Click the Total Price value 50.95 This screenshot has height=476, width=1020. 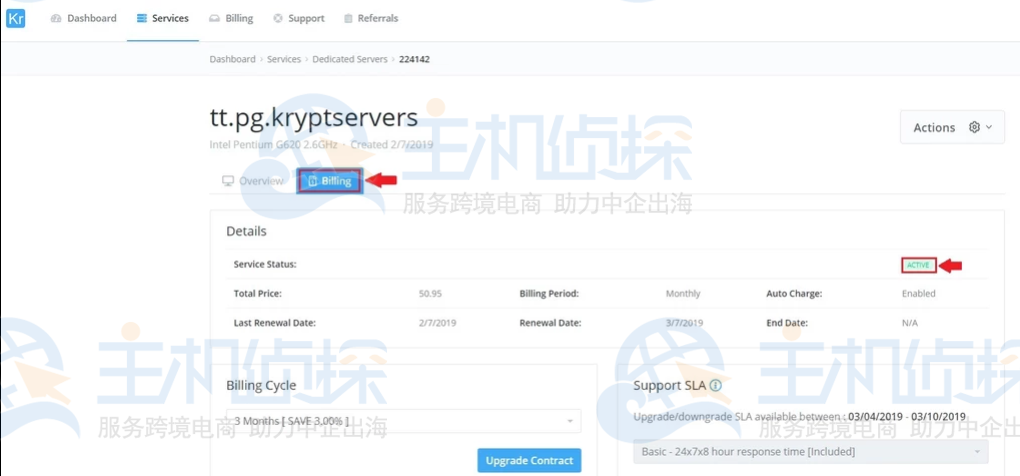pos(430,294)
